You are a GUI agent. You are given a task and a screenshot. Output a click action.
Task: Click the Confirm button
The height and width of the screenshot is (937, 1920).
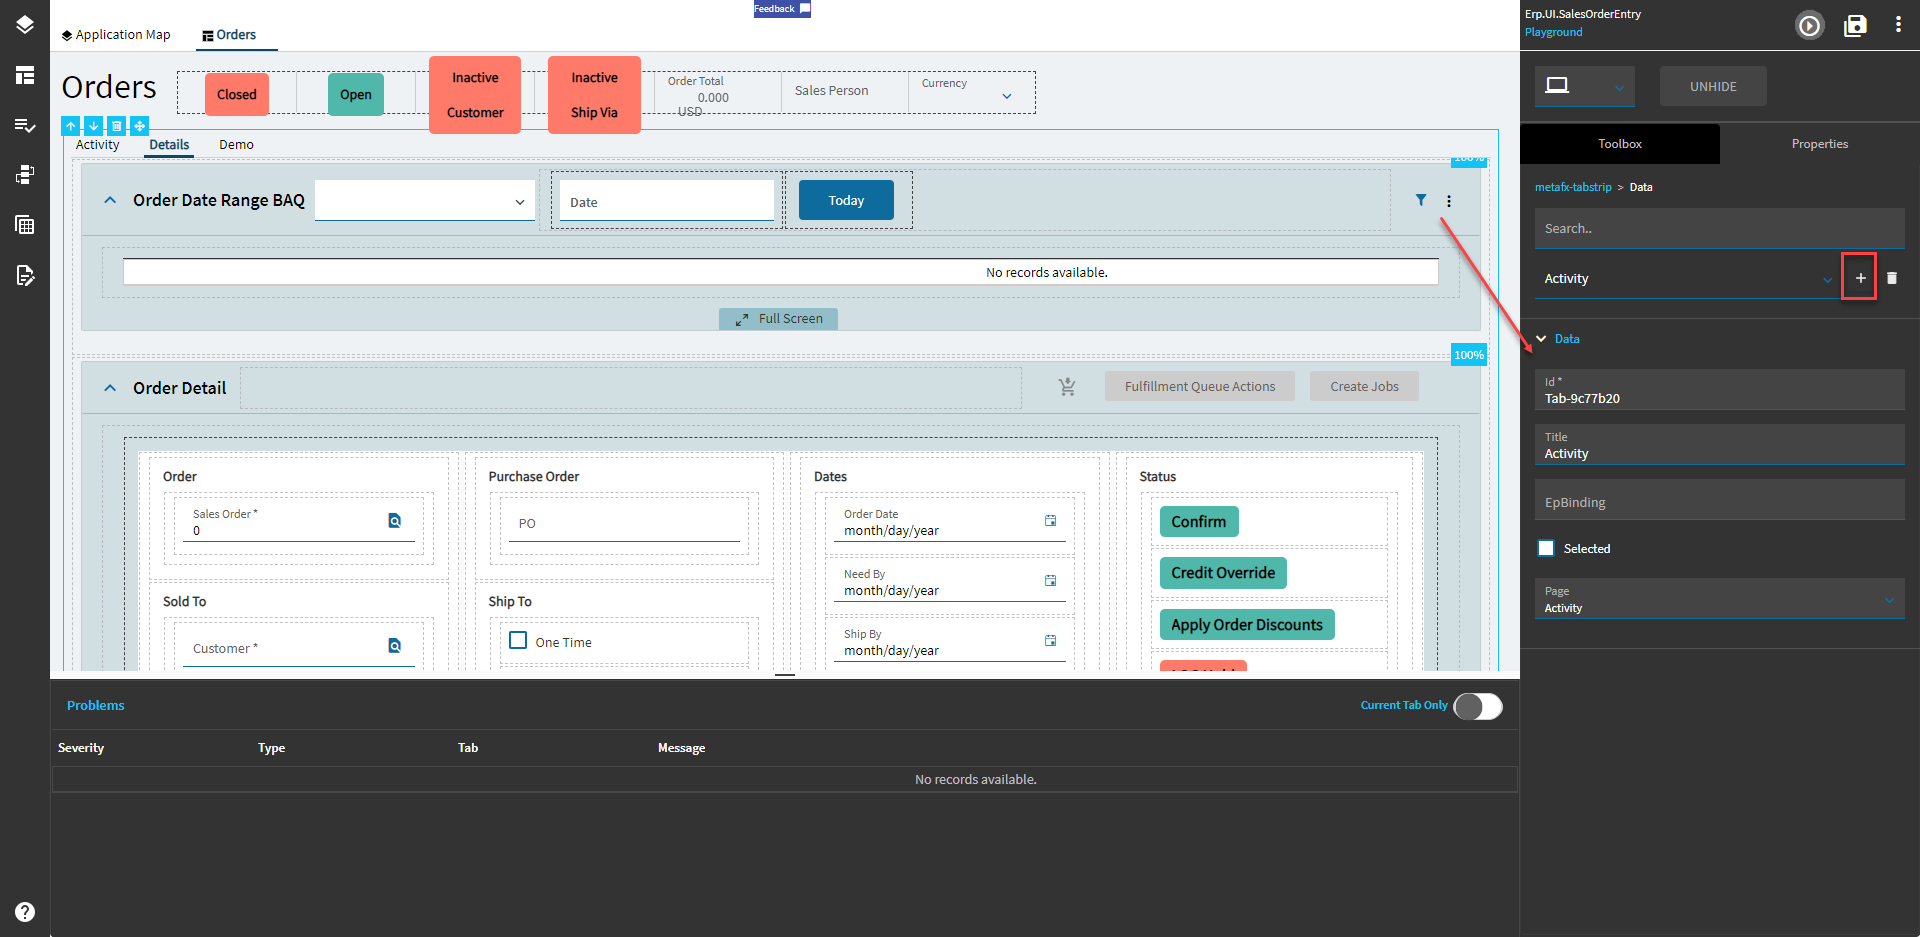click(x=1199, y=522)
